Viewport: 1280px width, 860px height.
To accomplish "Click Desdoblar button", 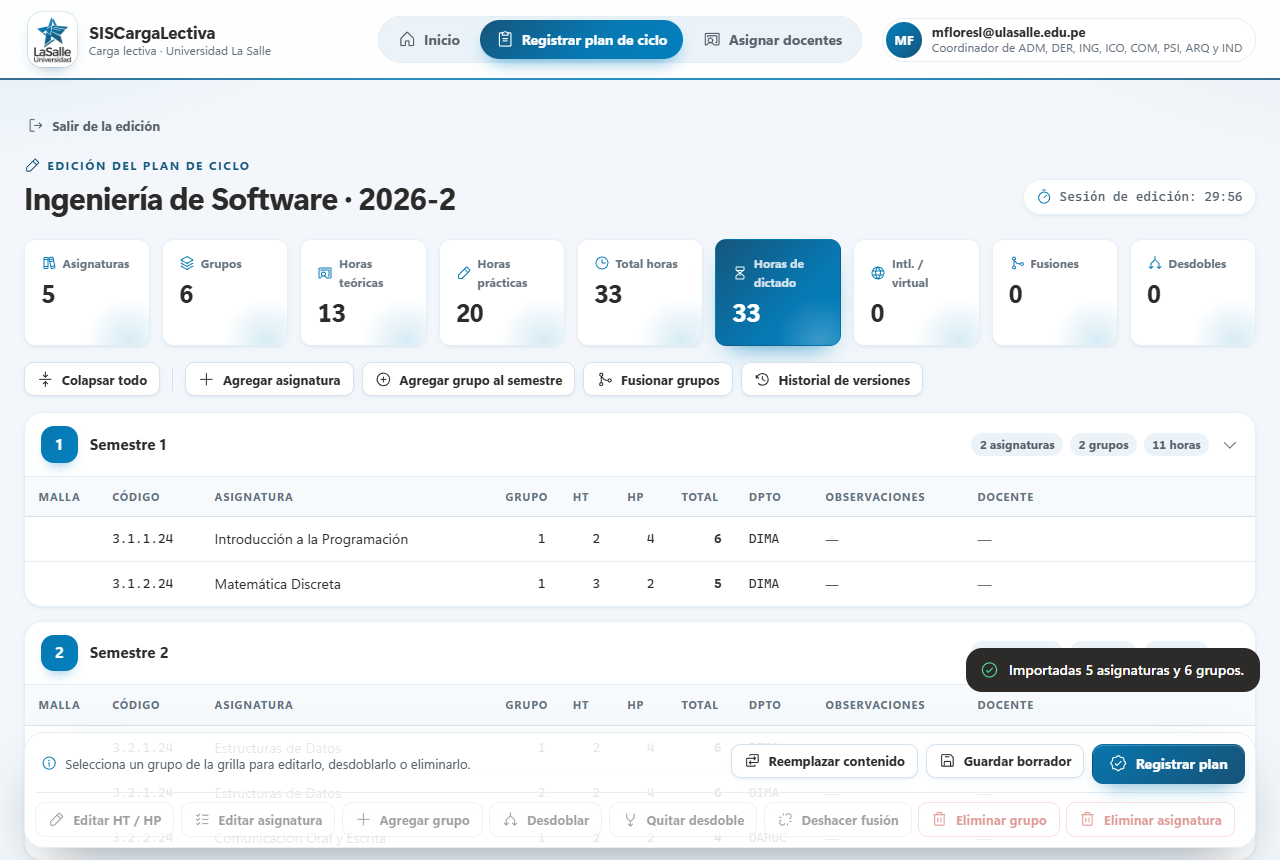I will [546, 820].
